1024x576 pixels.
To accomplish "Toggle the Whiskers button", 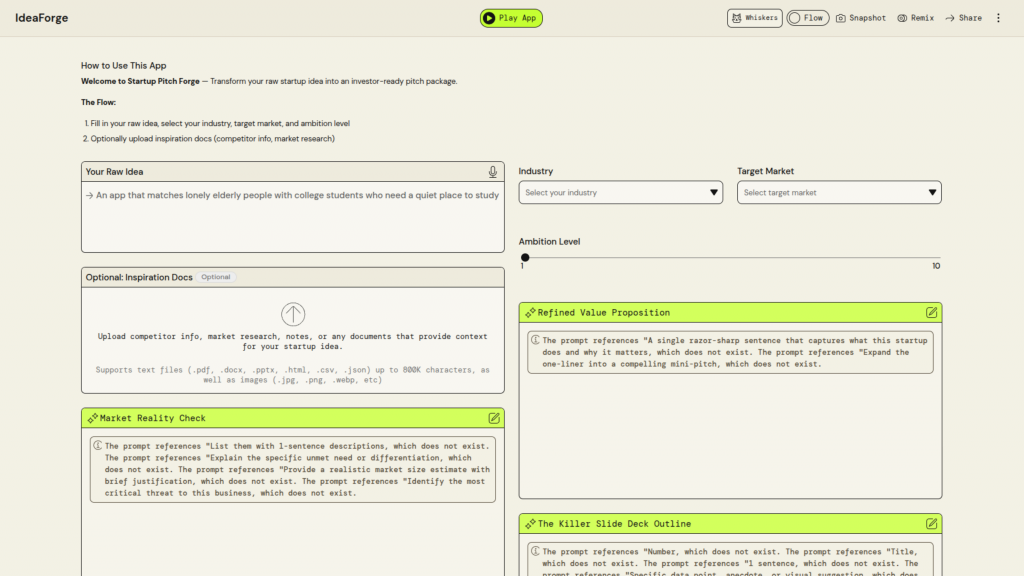I will coord(754,18).
